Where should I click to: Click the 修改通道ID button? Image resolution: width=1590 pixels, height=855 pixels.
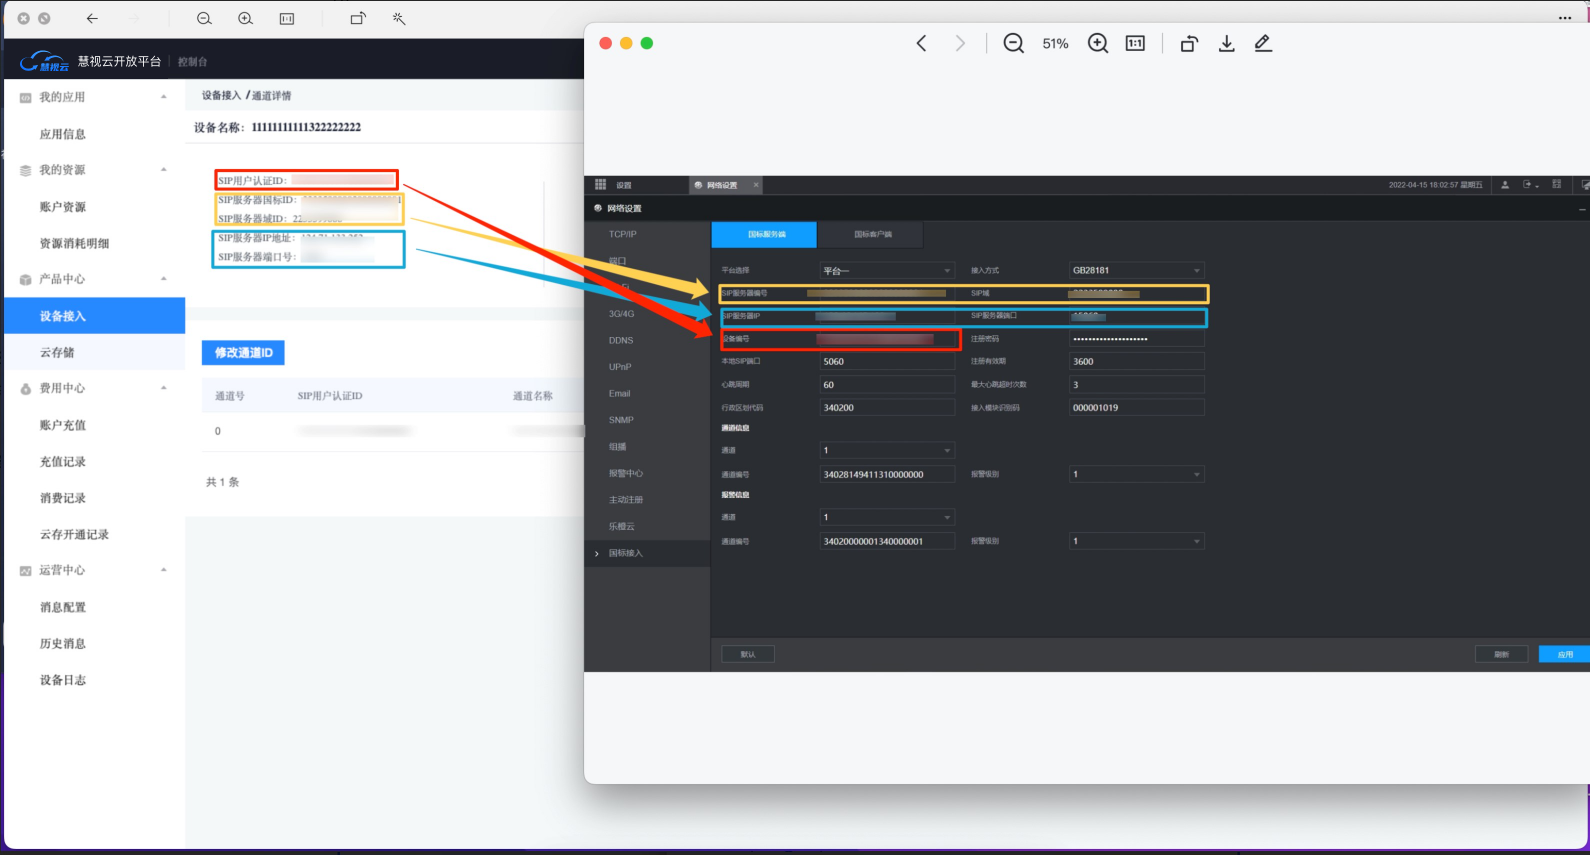[x=243, y=353]
